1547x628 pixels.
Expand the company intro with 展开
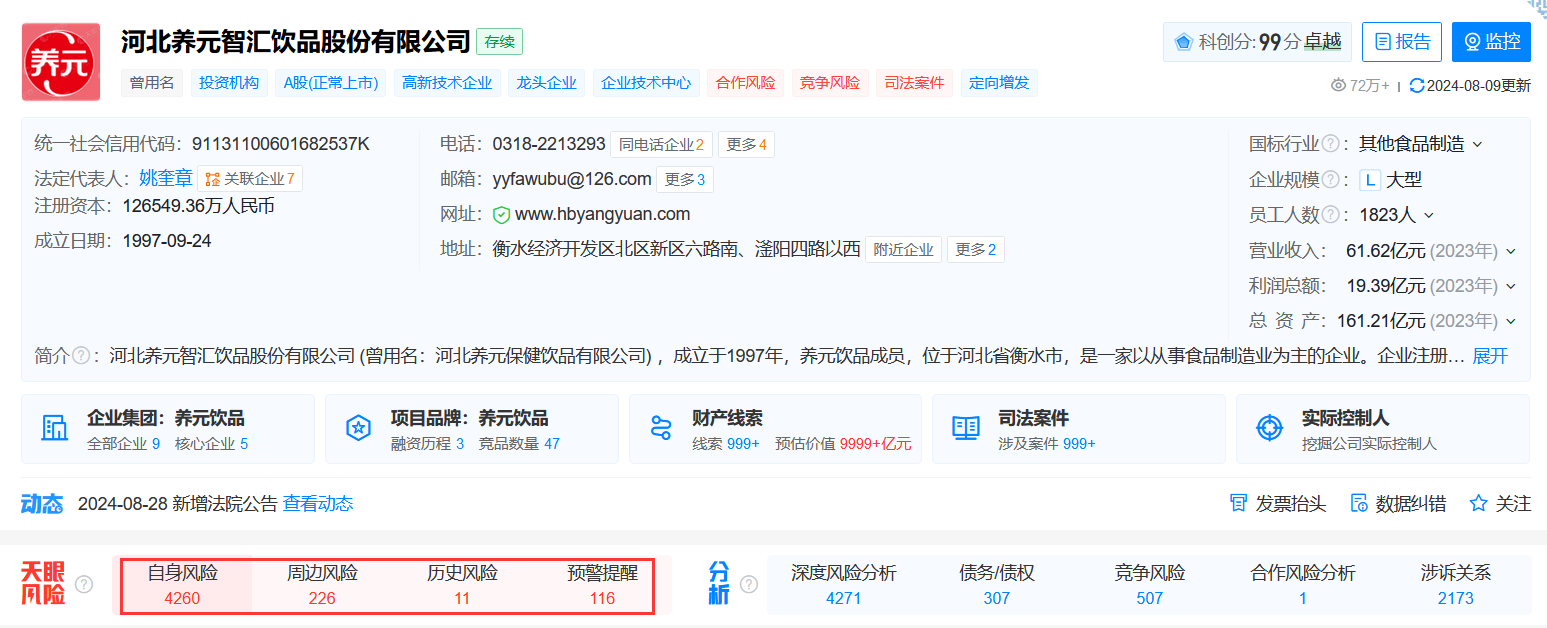1490,356
